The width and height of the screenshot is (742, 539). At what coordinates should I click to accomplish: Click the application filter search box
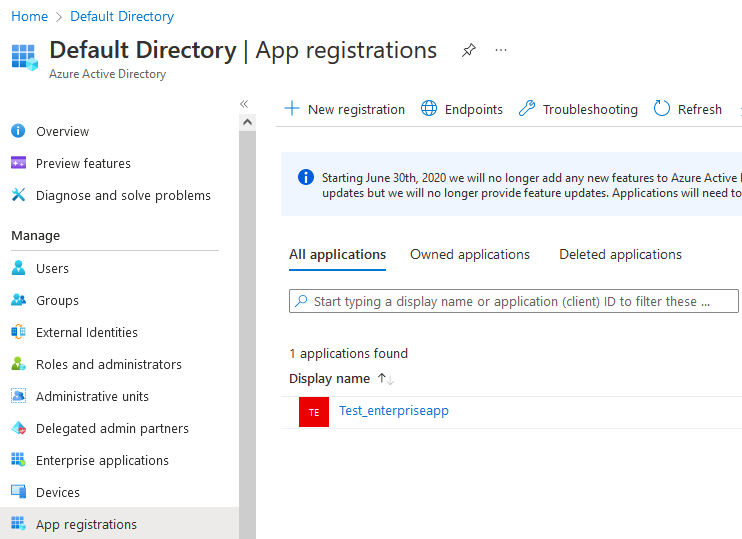click(513, 301)
